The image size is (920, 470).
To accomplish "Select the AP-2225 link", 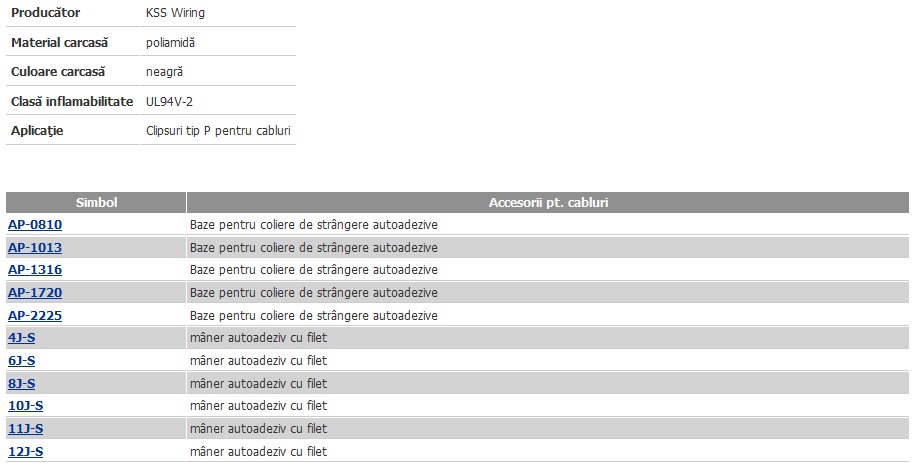I will tap(35, 316).
